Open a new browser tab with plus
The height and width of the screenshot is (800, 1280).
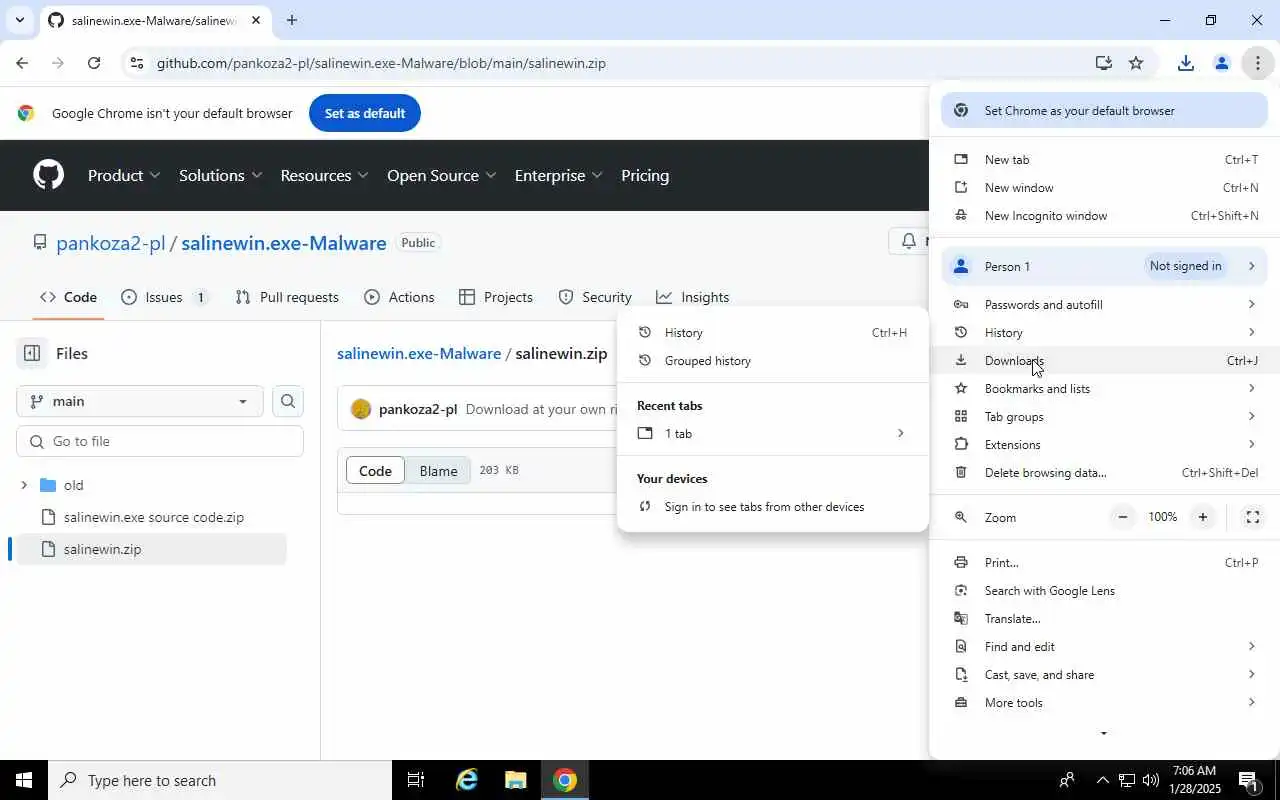pos(291,20)
